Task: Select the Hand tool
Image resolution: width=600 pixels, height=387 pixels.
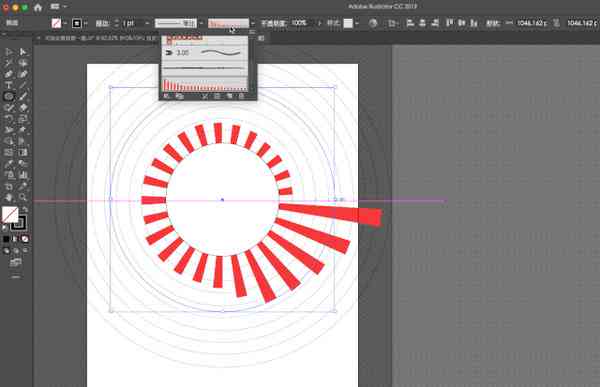Action: click(9, 198)
